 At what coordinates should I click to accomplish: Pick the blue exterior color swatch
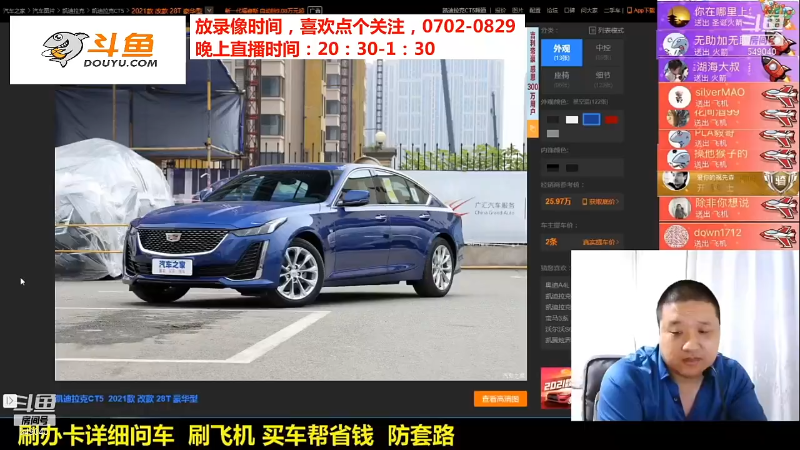coord(591,119)
